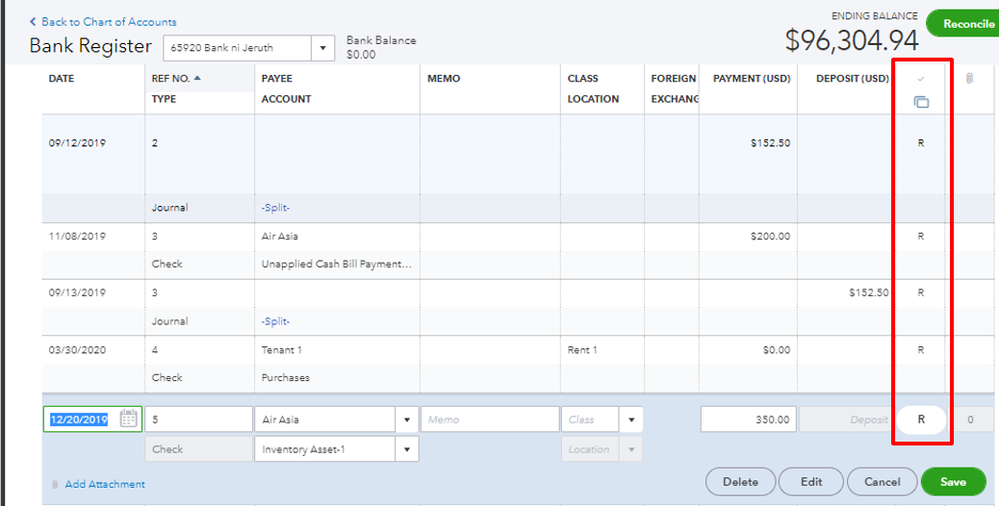Open the bank account selector dropdown
Screen dimensions: 999x506
pos(323,48)
